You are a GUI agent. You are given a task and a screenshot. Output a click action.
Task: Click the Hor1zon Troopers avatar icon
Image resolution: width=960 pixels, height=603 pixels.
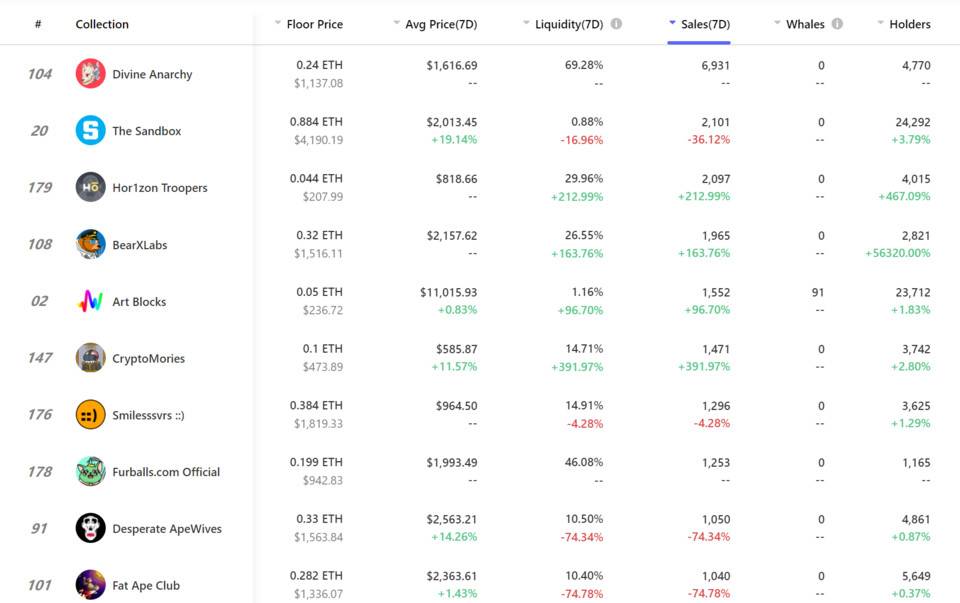91,187
